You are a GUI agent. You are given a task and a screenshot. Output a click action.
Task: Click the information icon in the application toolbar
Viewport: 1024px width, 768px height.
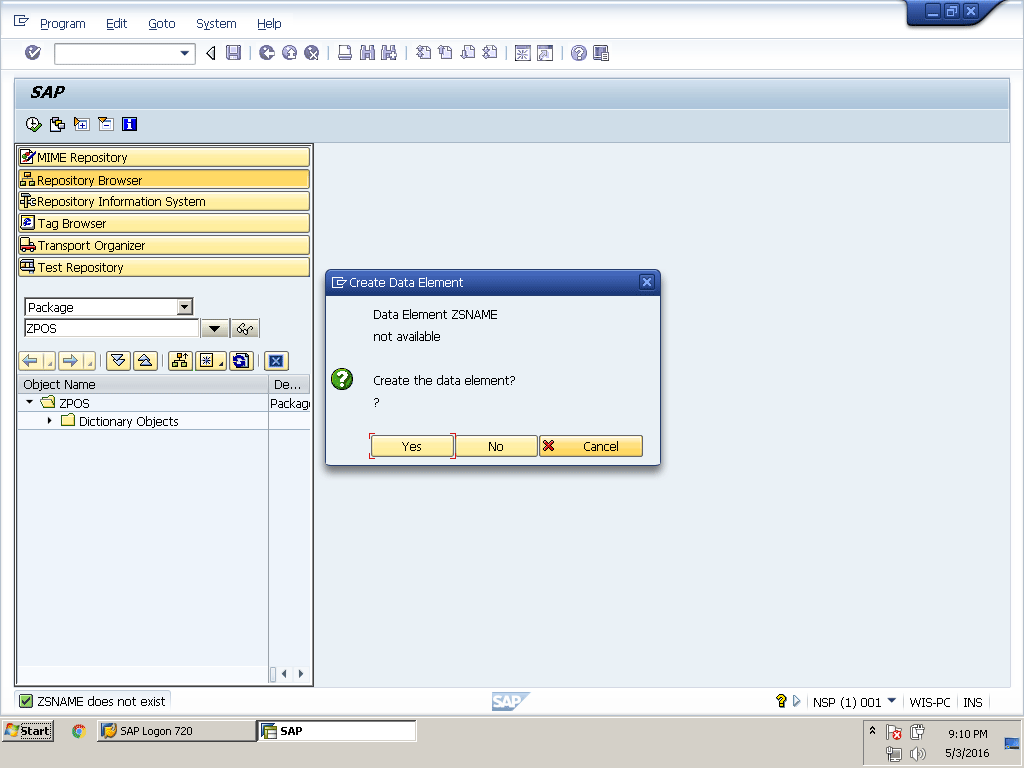129,124
